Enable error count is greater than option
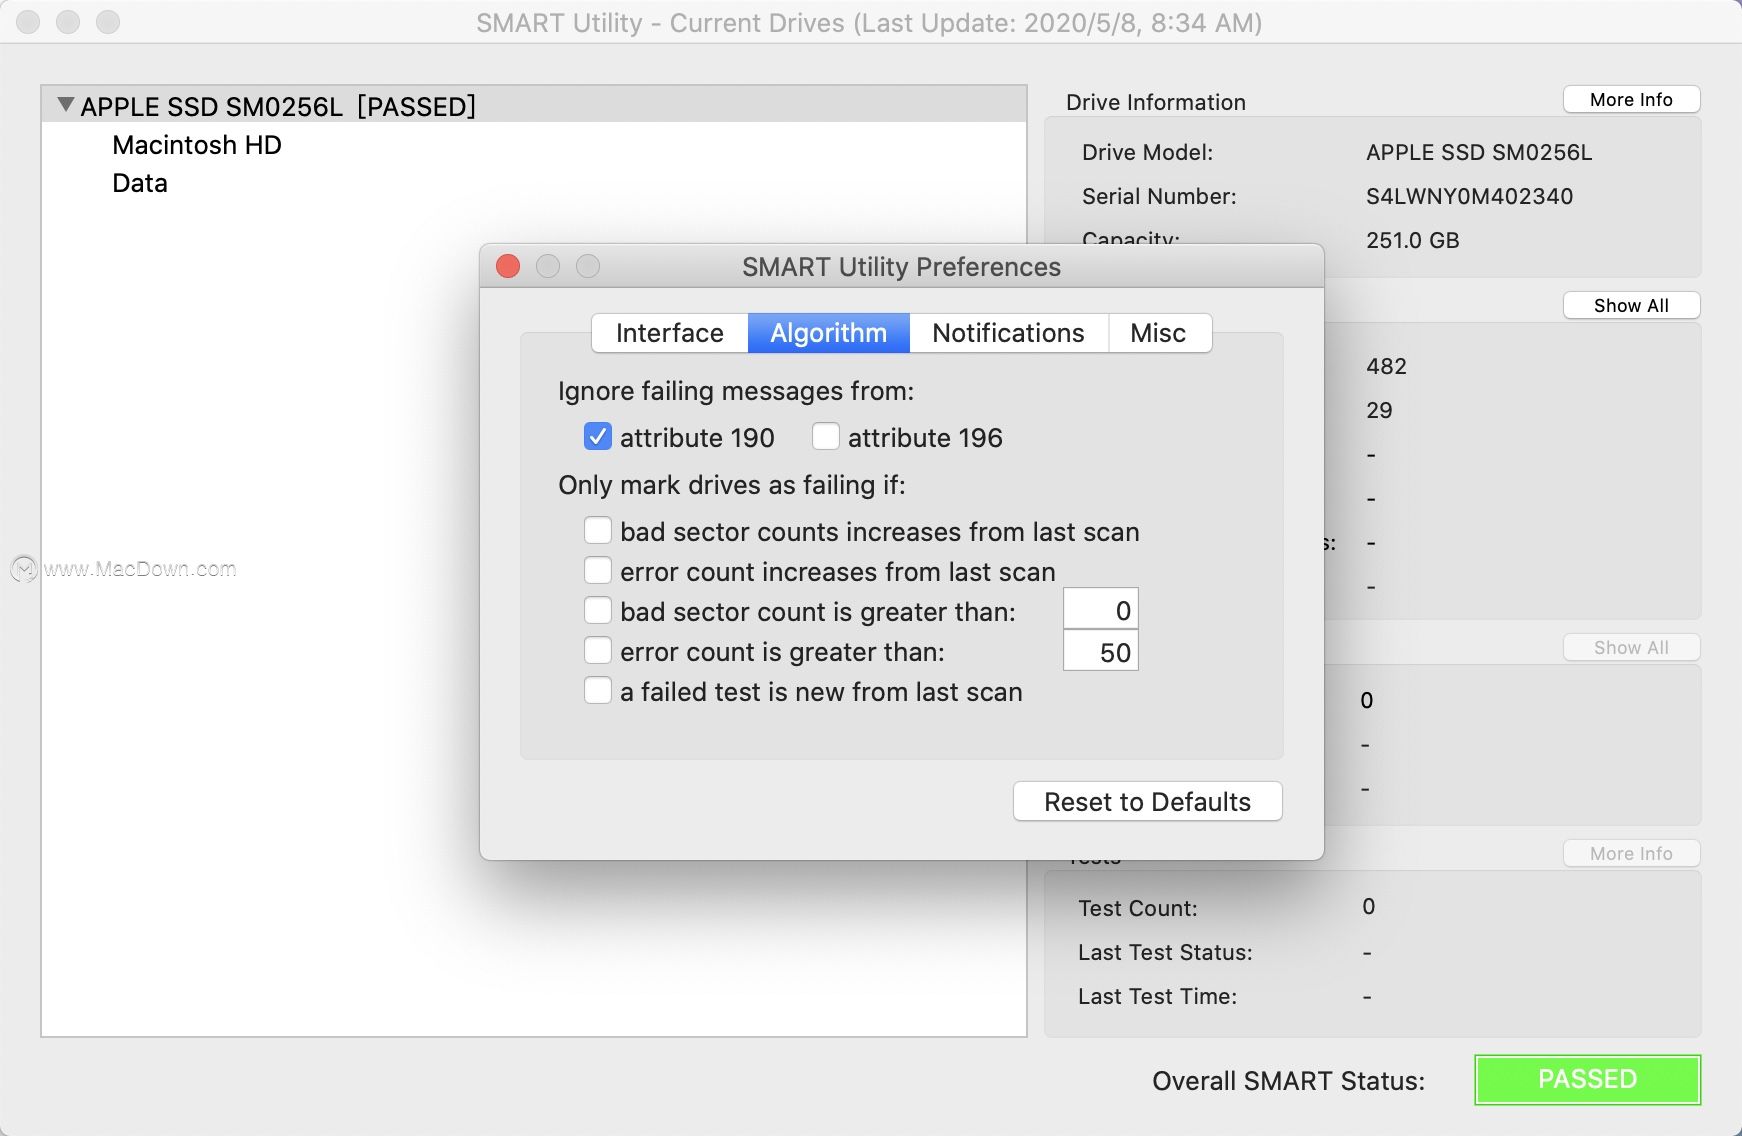The image size is (1742, 1136). pos(598,651)
